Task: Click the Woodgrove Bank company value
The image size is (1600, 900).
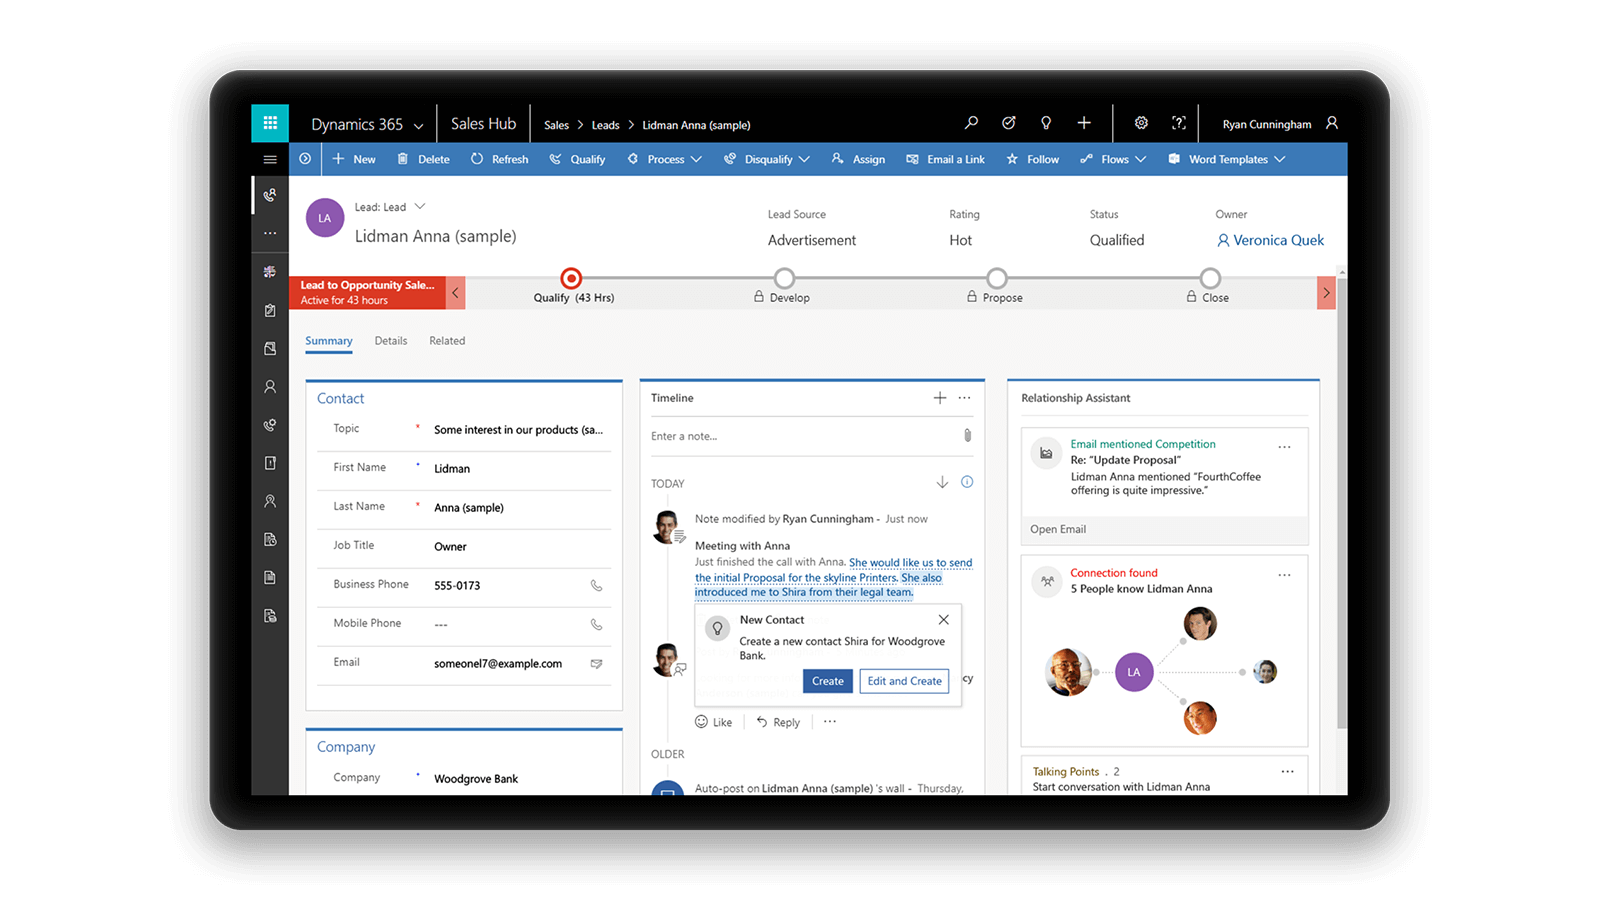Action: 476,779
